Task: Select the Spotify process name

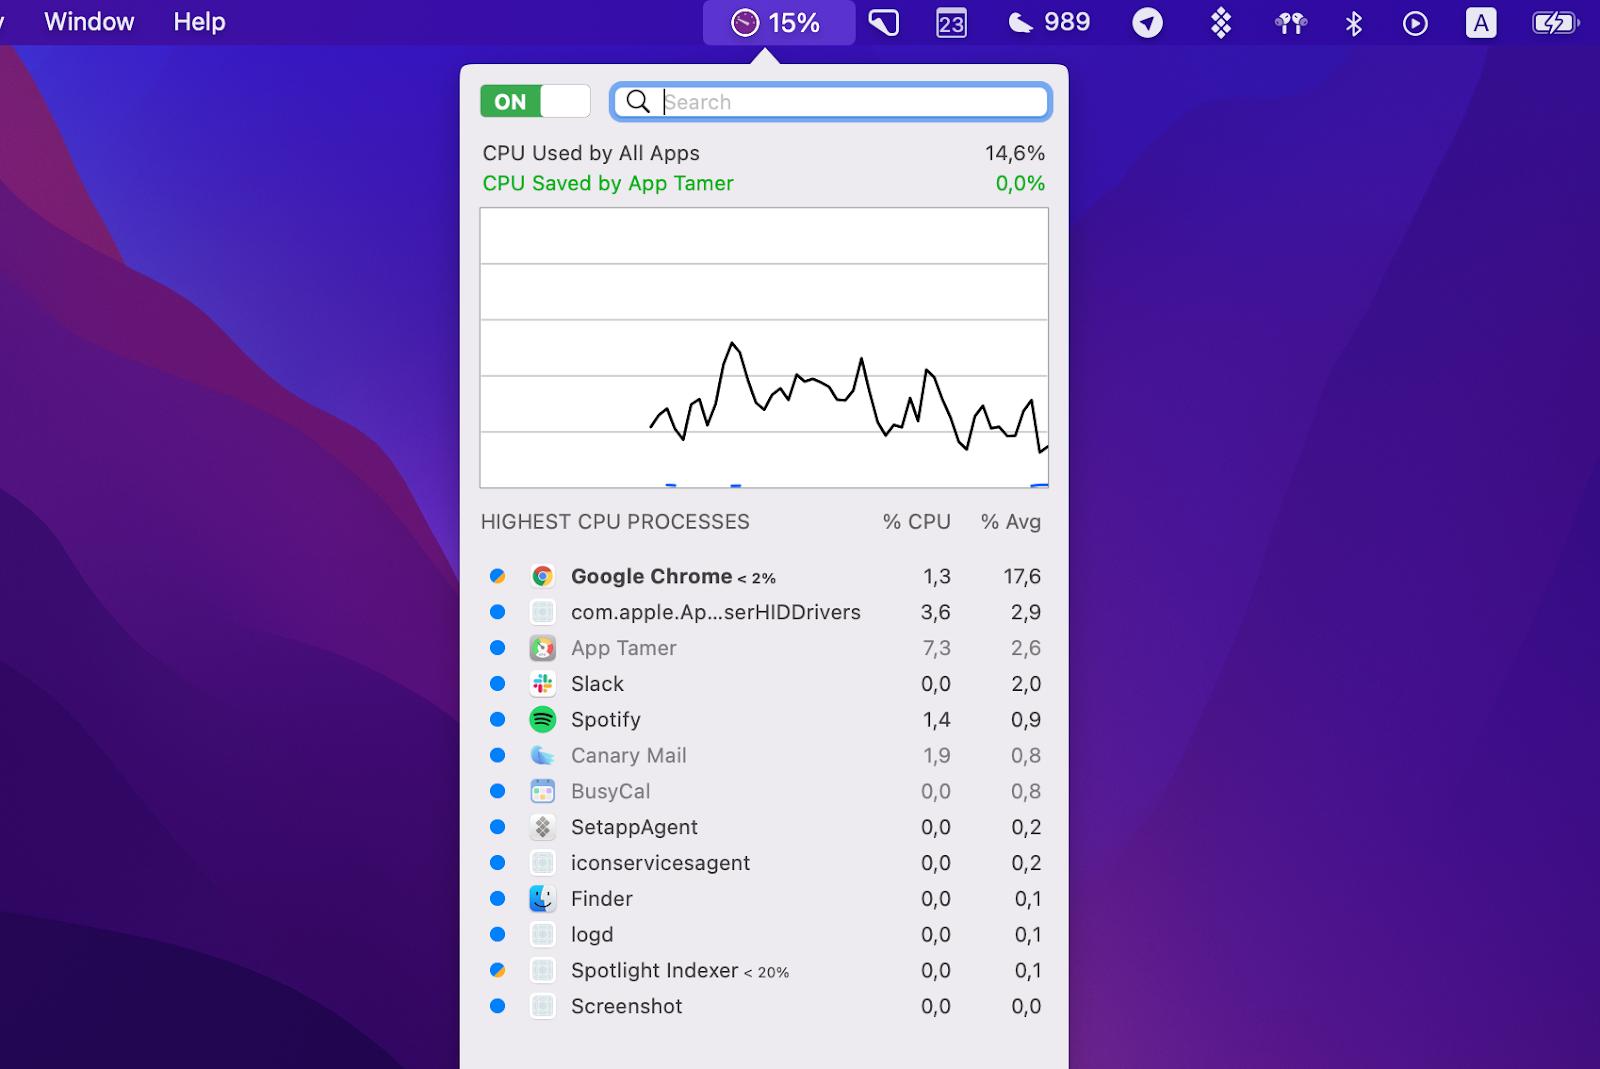Action: coord(606,719)
